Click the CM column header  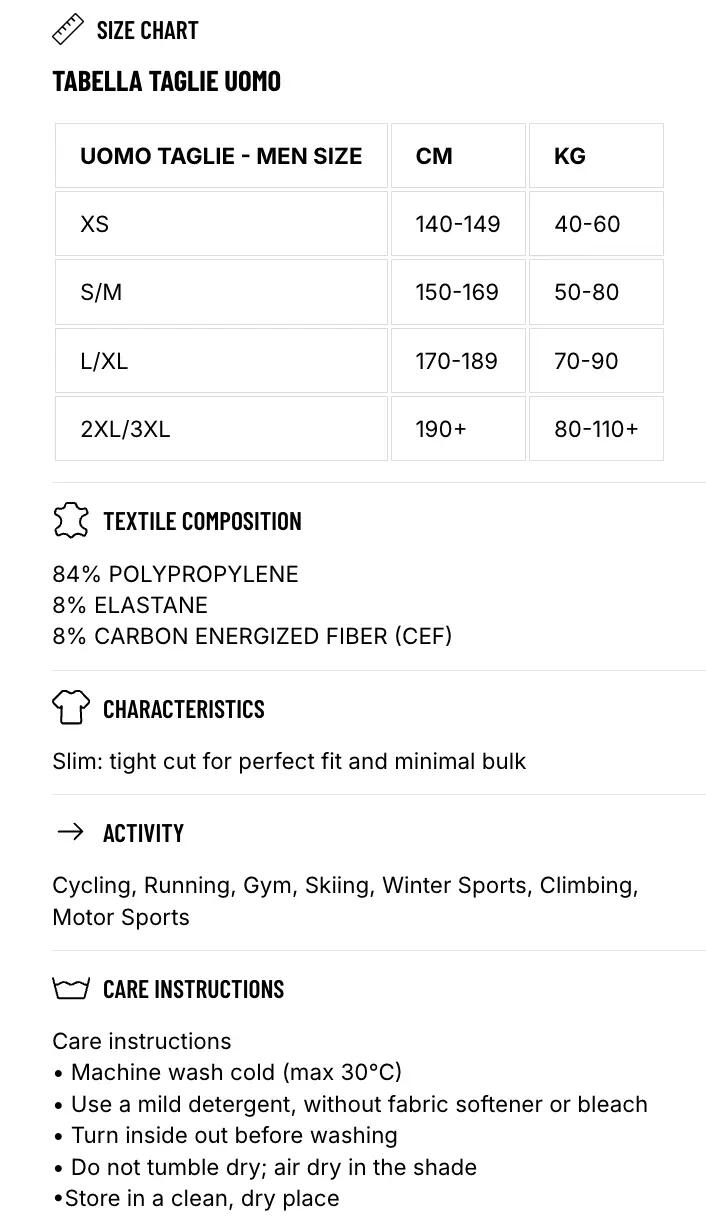click(458, 156)
